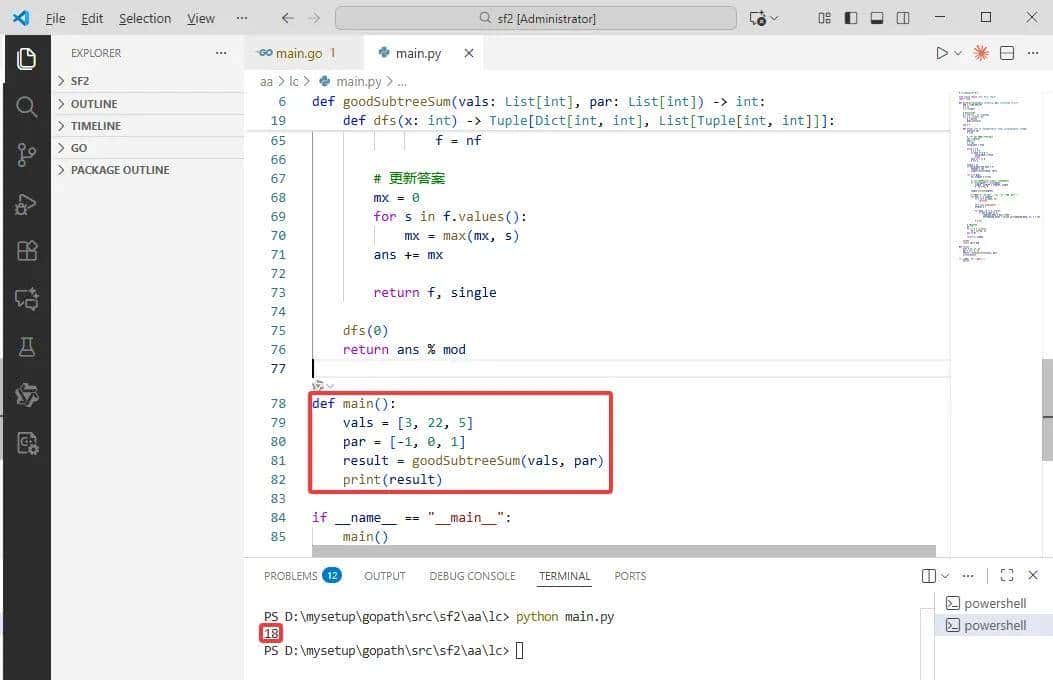Toggle the bottom panel visibility
This screenshot has height=680, width=1053.
coord(877,18)
